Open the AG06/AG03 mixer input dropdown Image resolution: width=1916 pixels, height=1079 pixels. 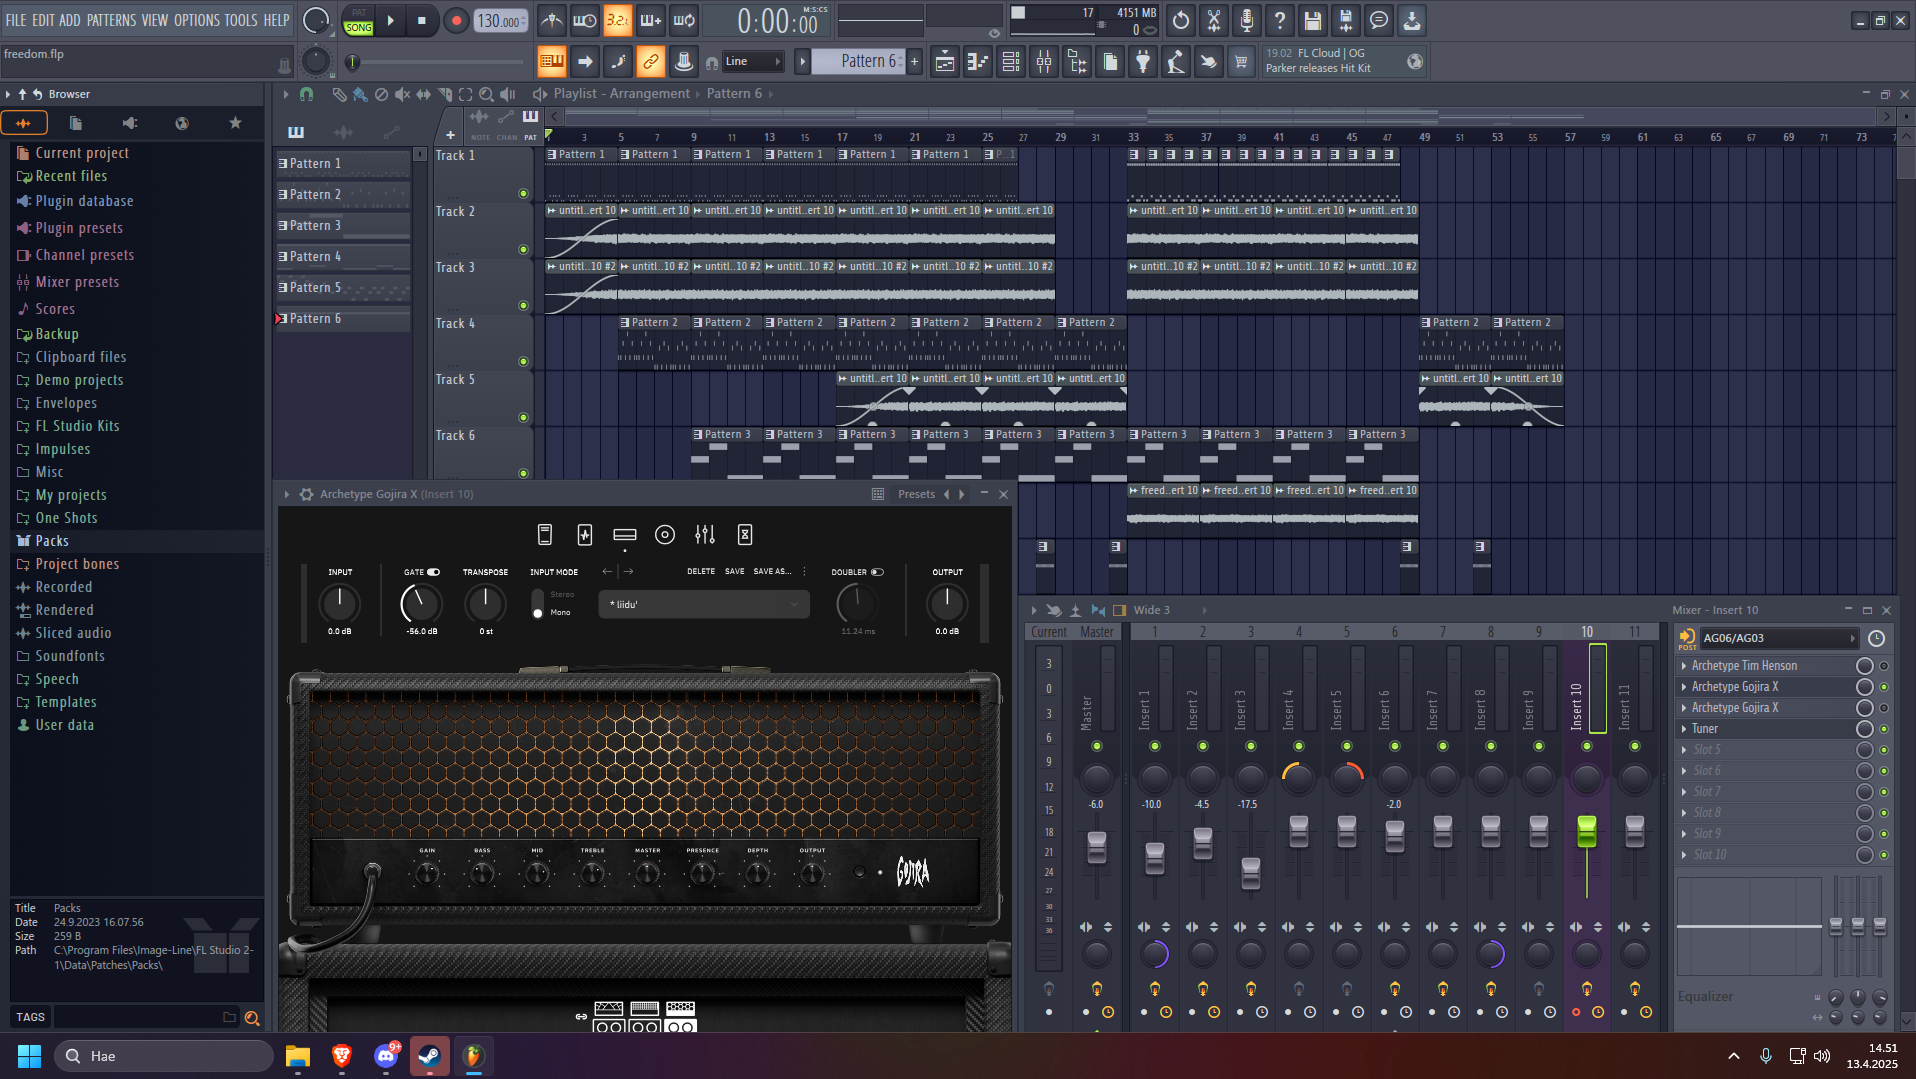1778,638
